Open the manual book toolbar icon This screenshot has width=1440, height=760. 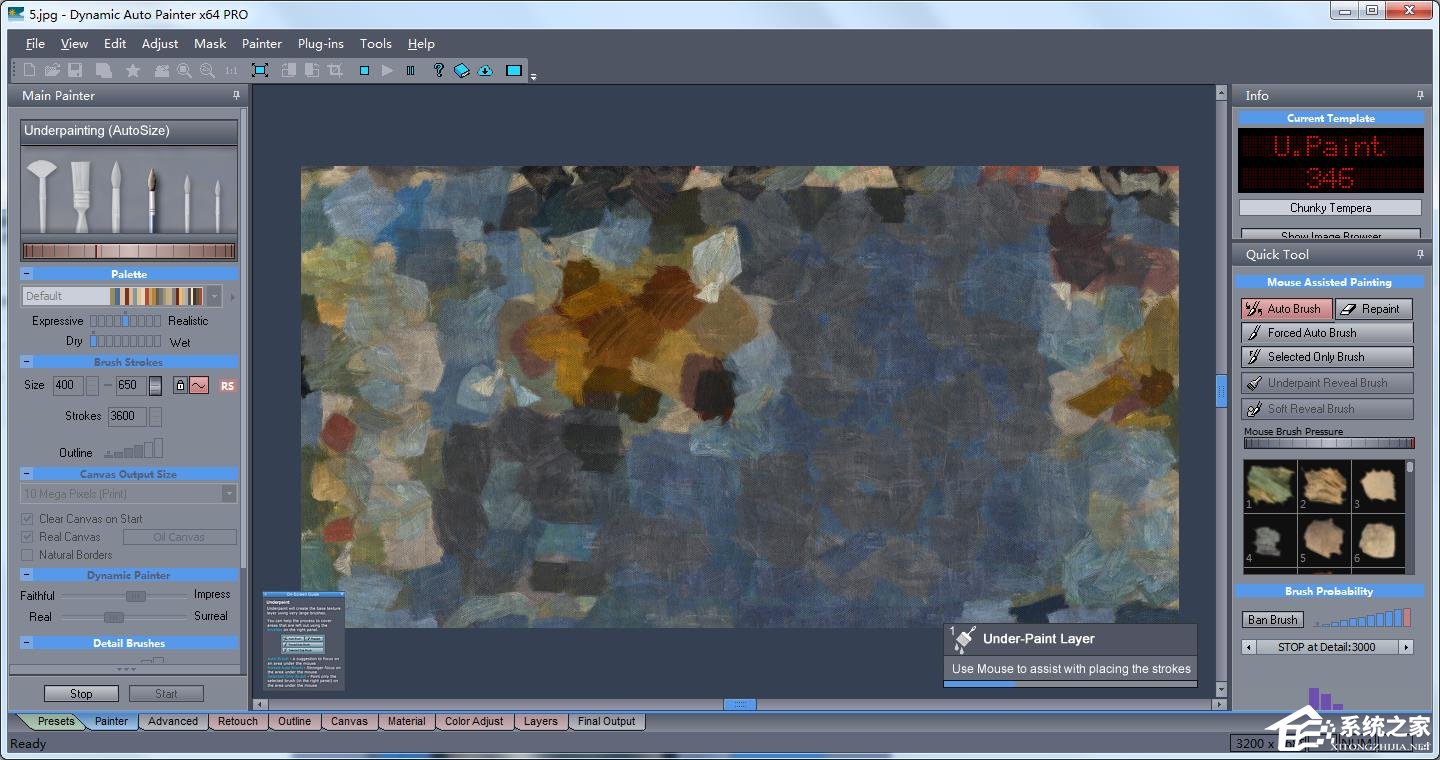[461, 70]
